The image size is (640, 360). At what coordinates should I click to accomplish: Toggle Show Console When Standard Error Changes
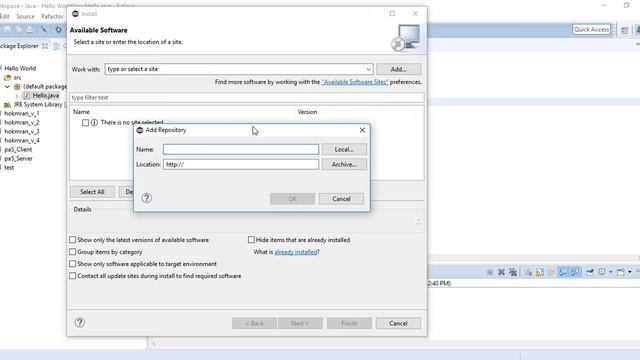tap(575, 272)
